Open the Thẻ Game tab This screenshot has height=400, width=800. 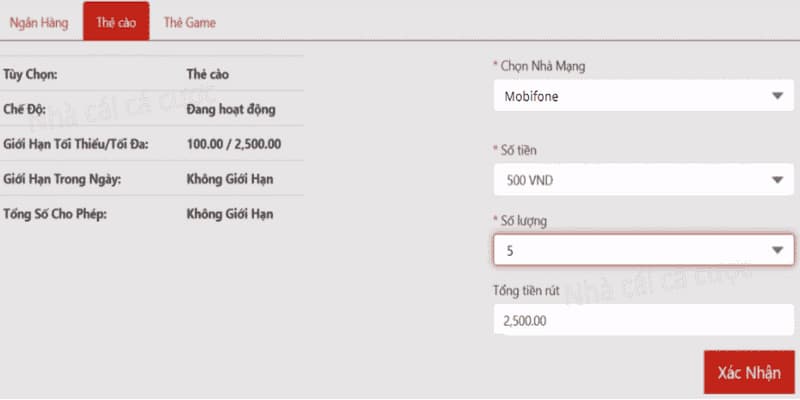[189, 23]
